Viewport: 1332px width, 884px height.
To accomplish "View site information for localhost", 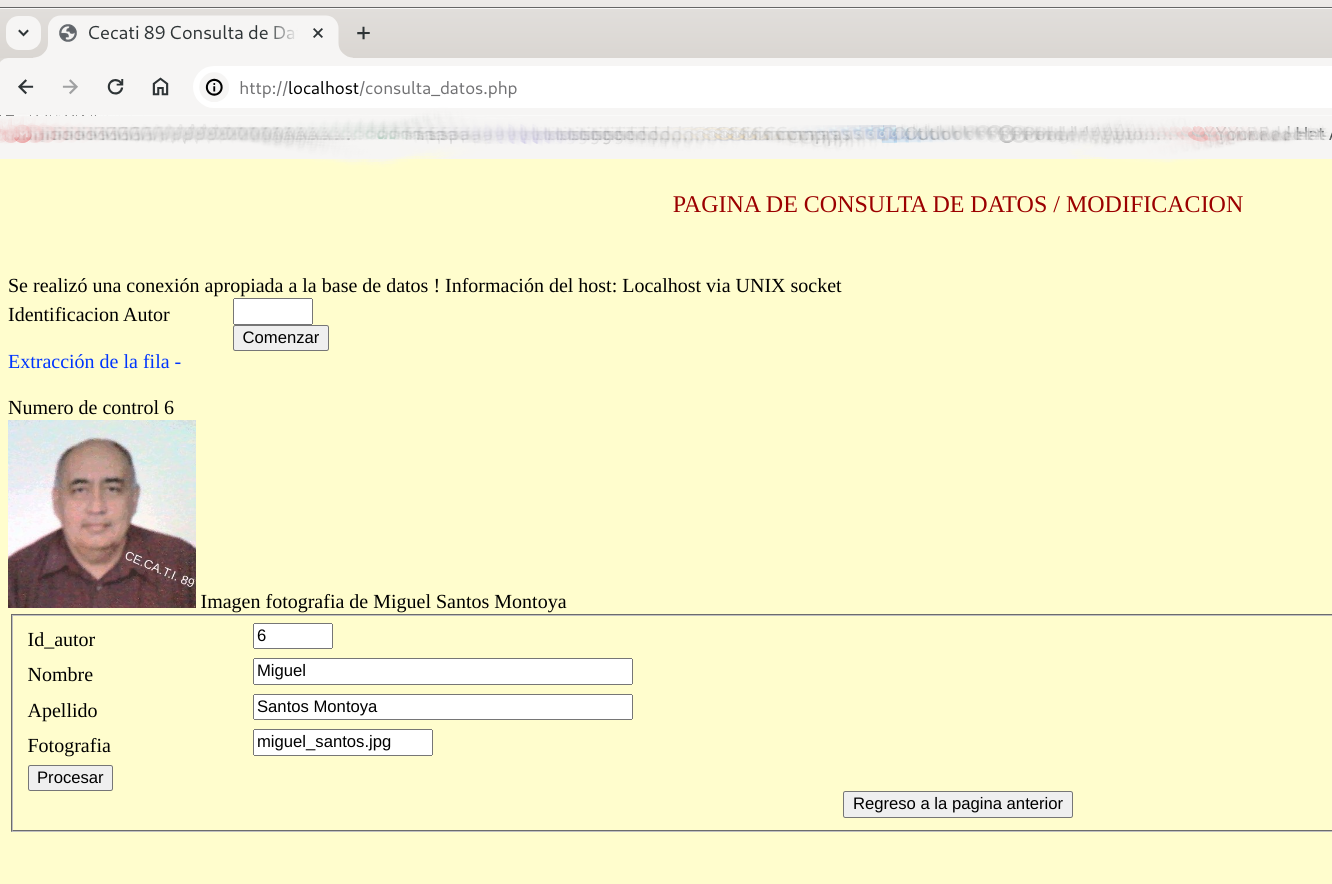I will click(214, 88).
